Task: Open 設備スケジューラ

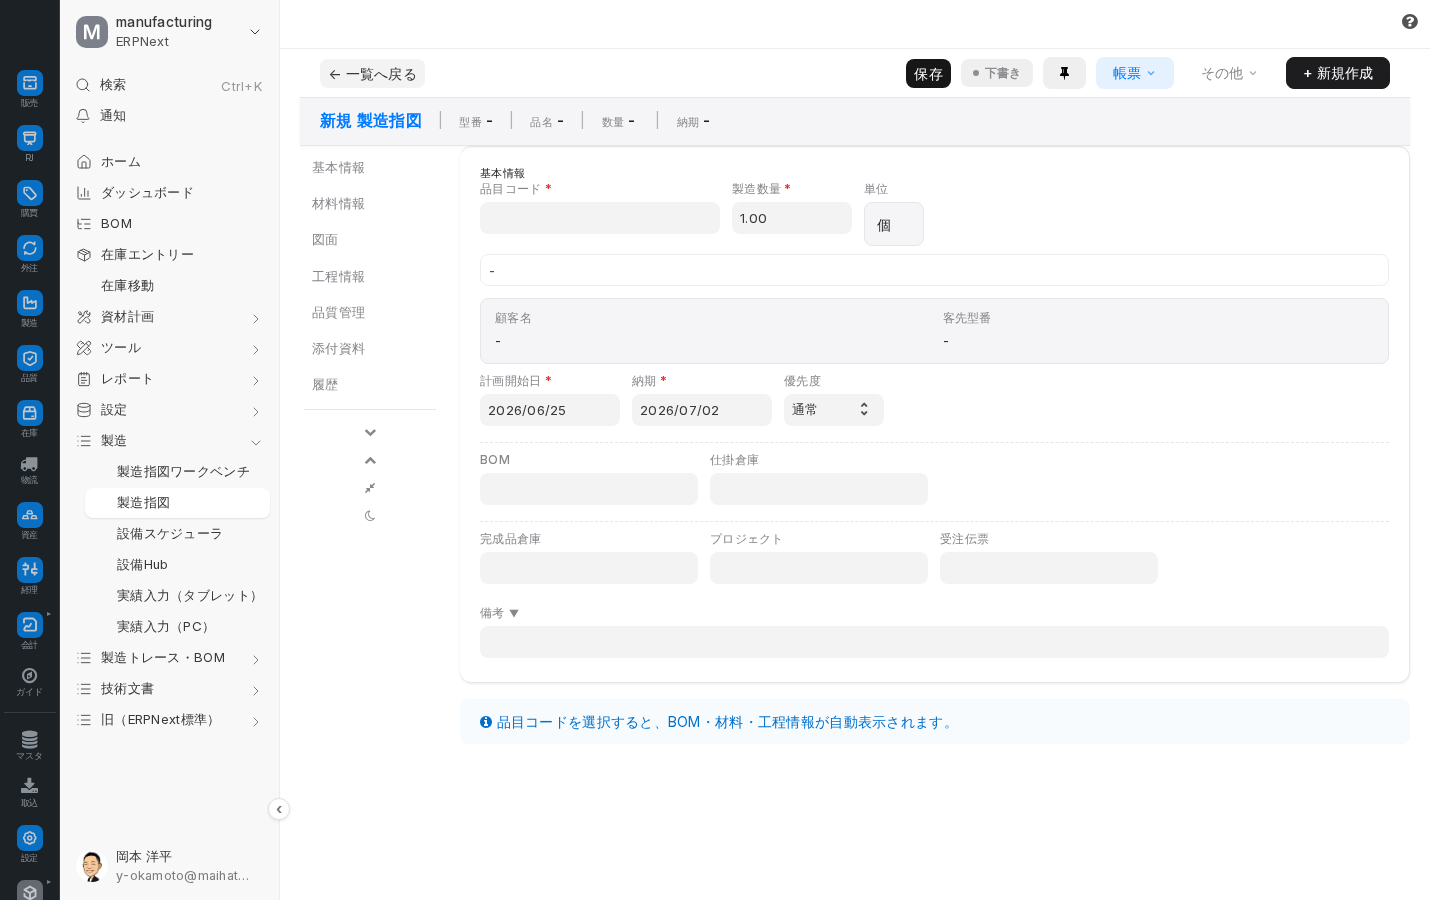Action: (177, 534)
